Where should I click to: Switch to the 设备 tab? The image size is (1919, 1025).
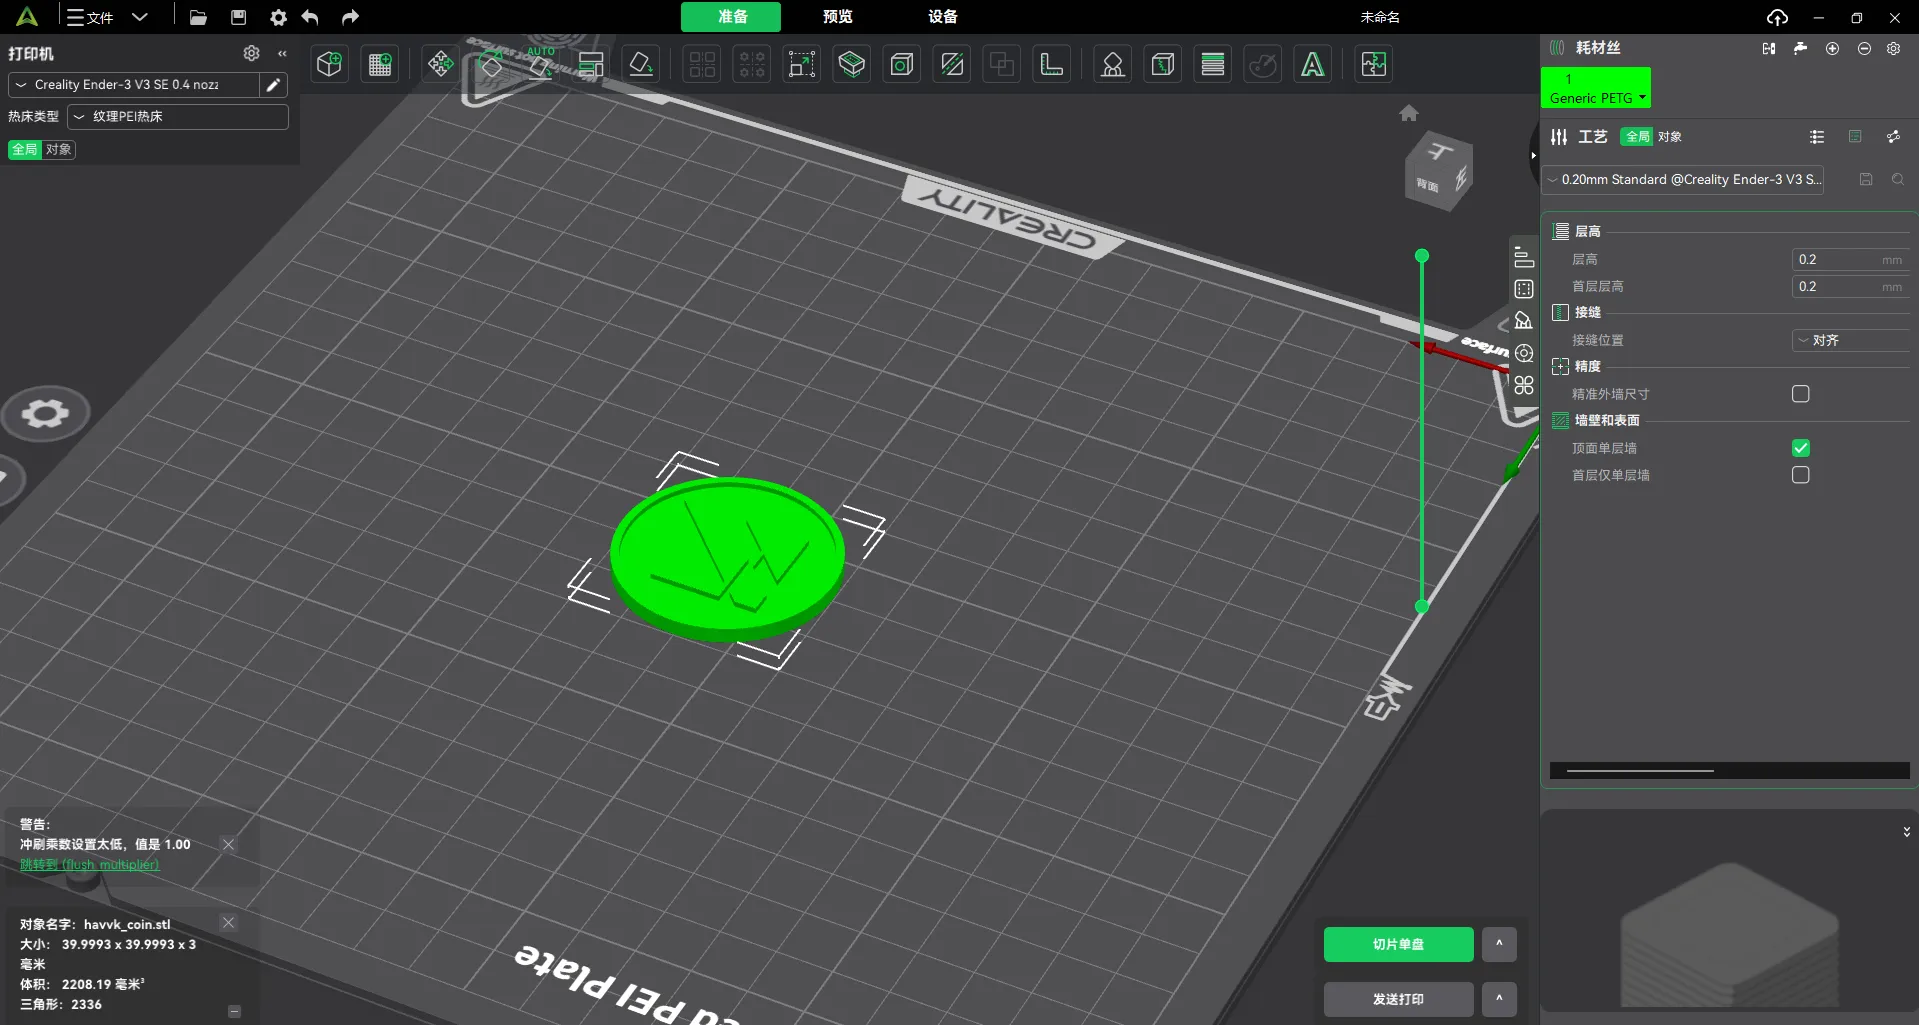(x=942, y=17)
